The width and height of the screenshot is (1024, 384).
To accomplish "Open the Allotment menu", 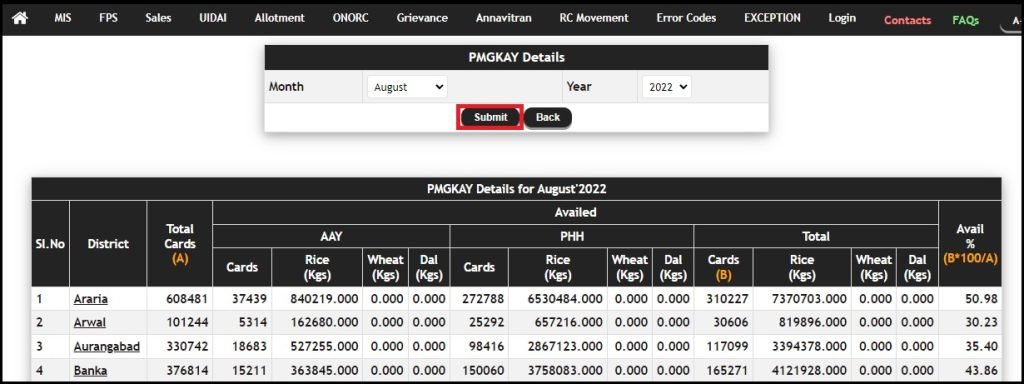I will tap(280, 18).
